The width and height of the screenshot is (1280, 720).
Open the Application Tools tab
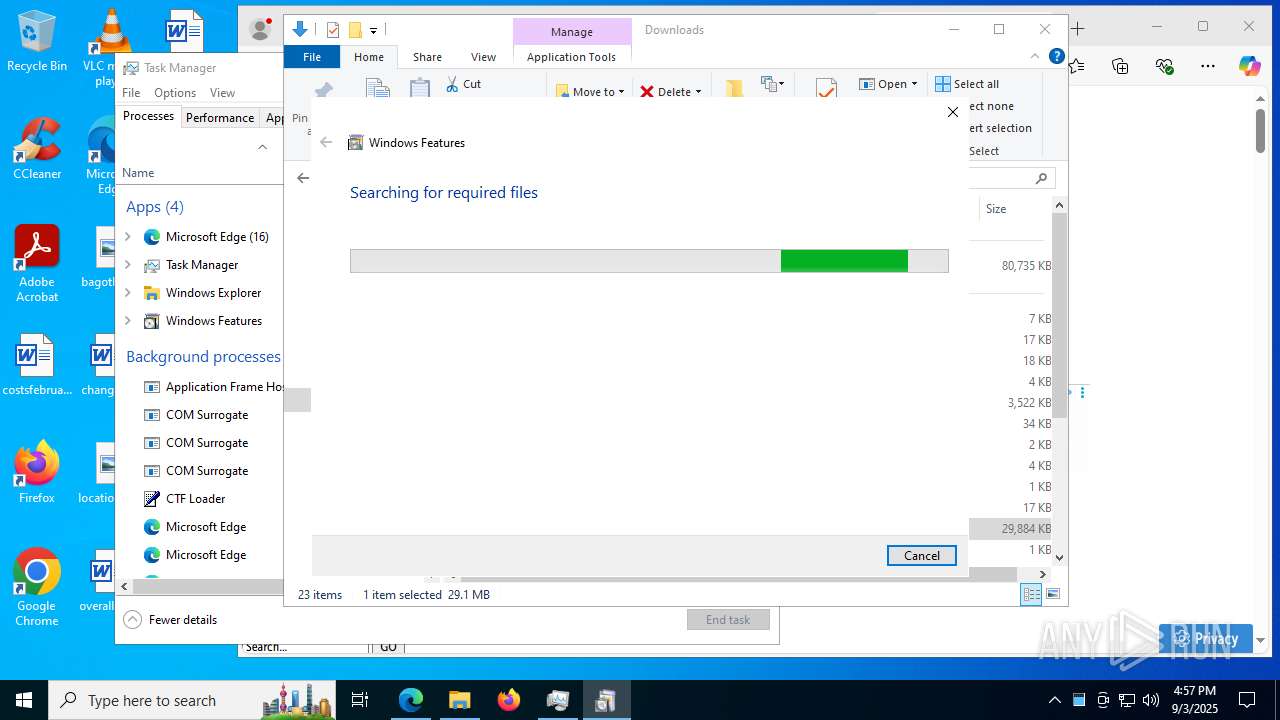point(571,57)
